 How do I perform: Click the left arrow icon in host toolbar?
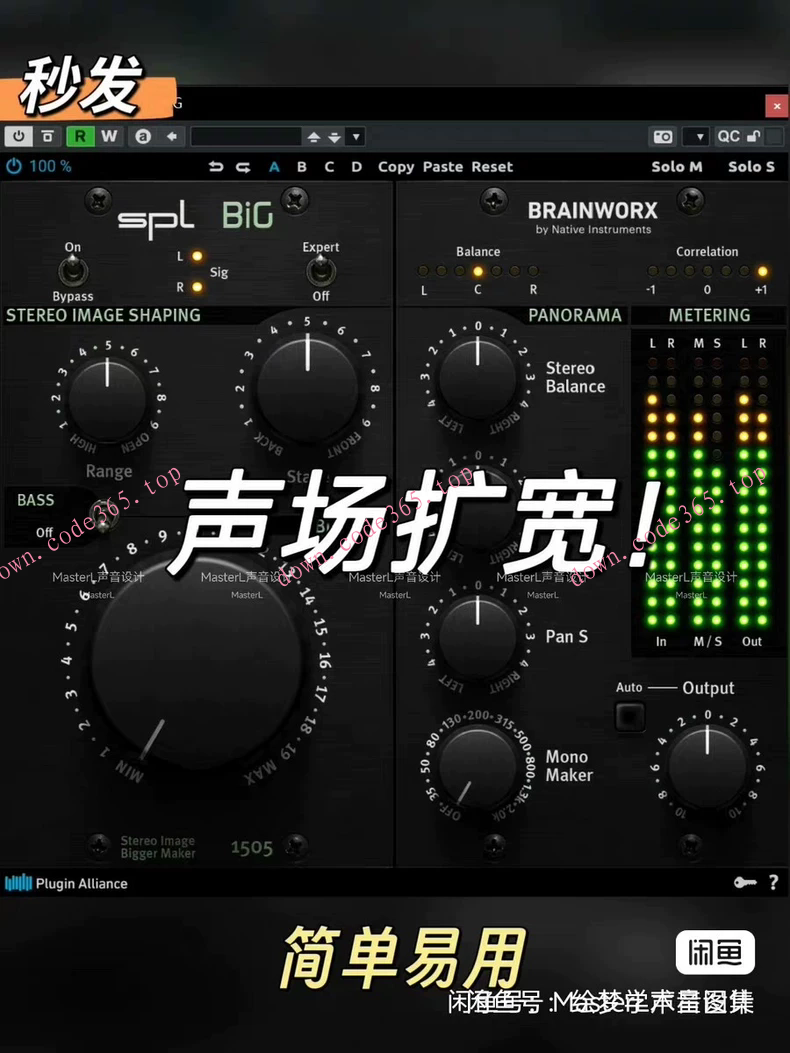[172, 136]
